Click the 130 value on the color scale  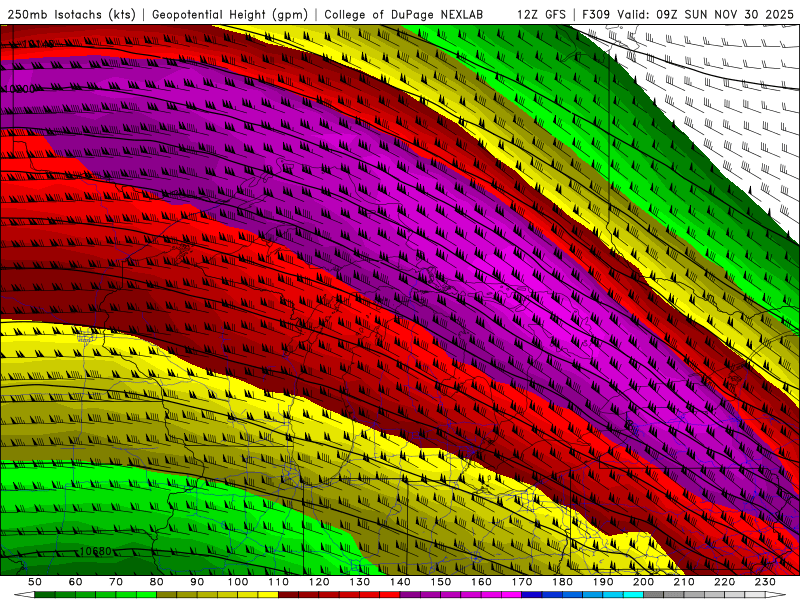[x=360, y=582]
